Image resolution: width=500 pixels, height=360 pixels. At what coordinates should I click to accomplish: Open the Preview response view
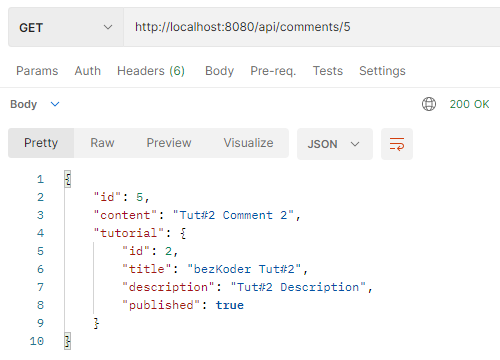(x=169, y=143)
